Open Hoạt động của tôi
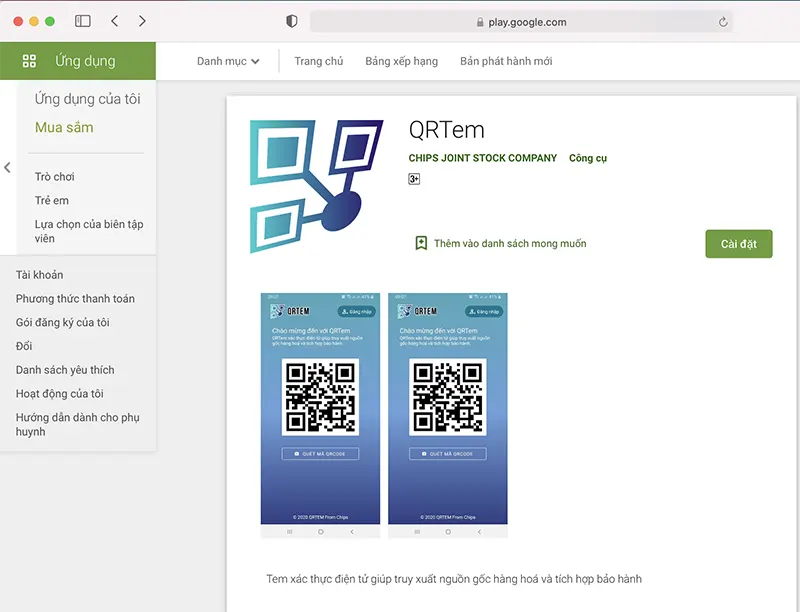Screen dimensions: 800x612 pos(59,393)
